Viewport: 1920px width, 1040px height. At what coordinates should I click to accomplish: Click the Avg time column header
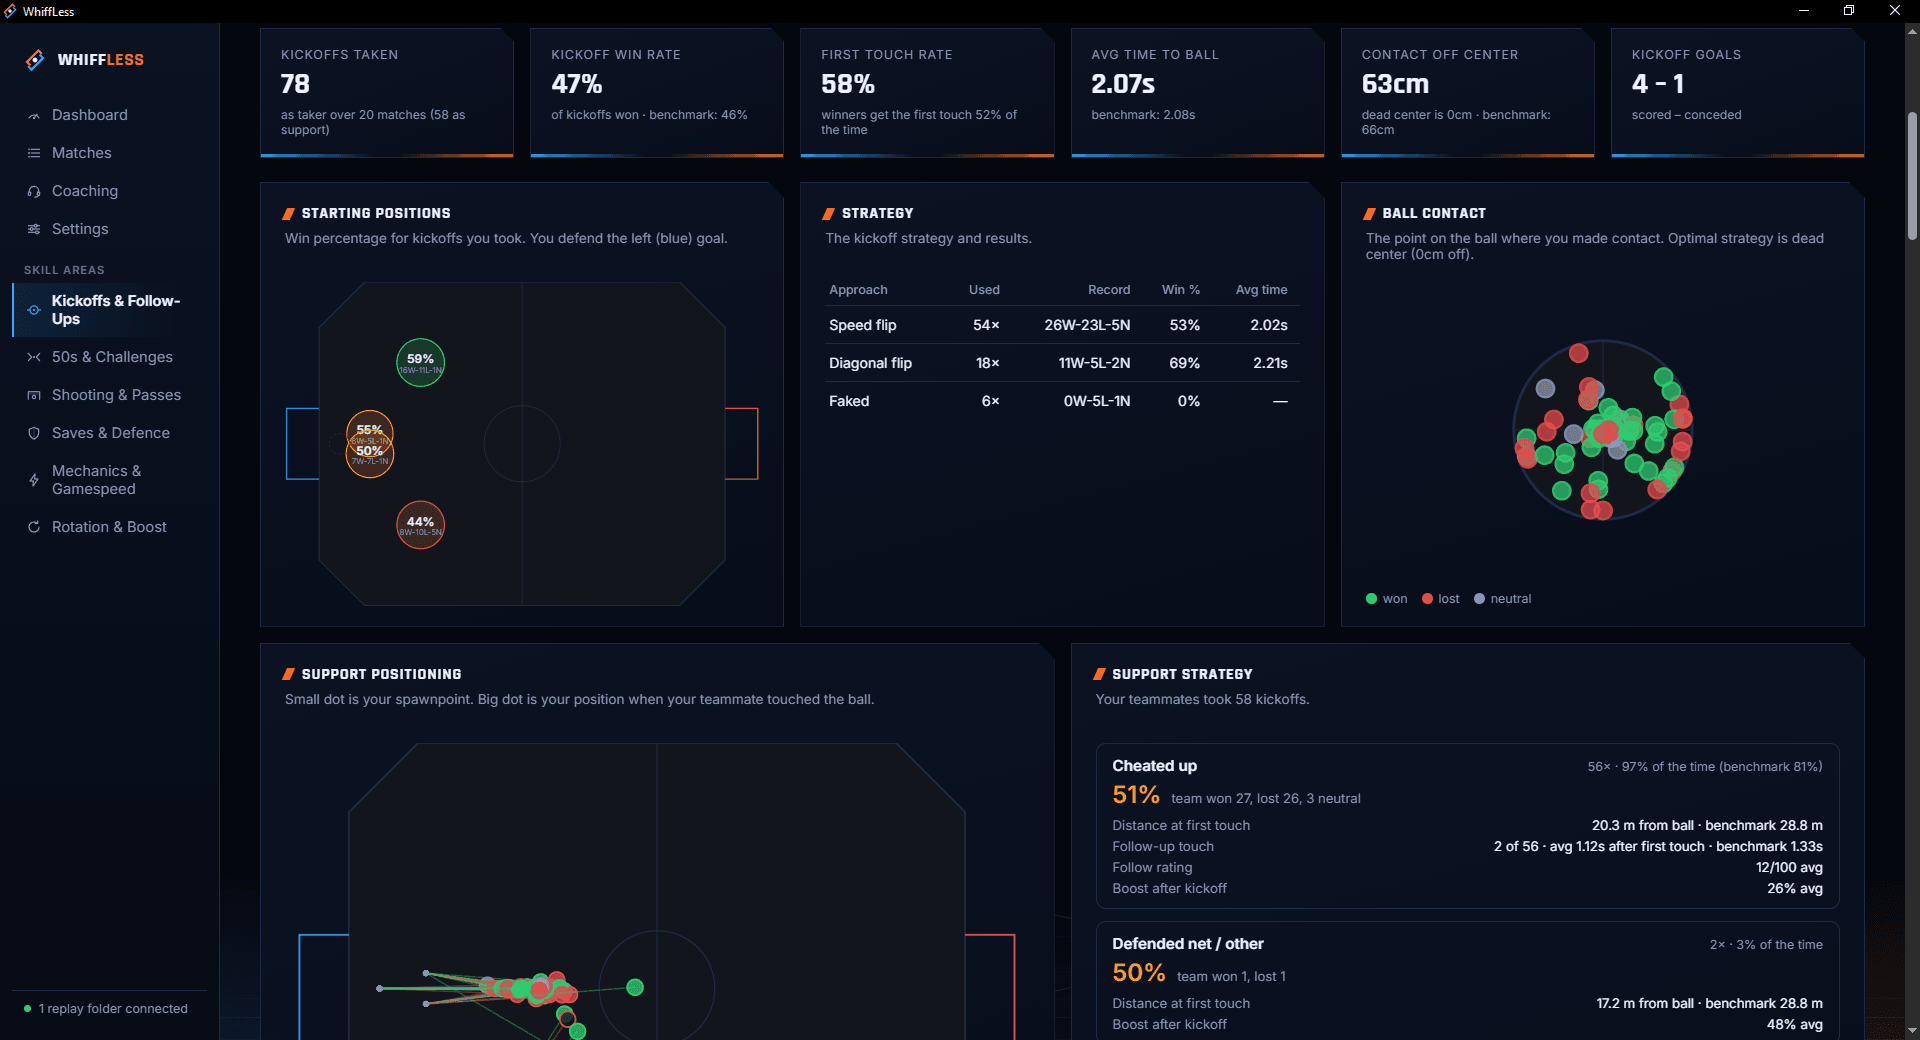[1261, 290]
